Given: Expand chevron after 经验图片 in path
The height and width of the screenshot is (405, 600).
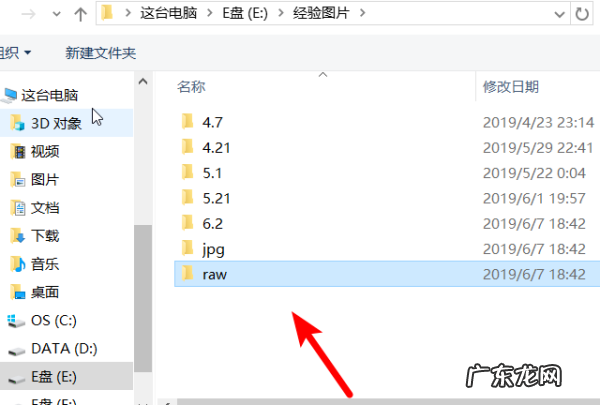Looking at the screenshot, I should (x=362, y=13).
